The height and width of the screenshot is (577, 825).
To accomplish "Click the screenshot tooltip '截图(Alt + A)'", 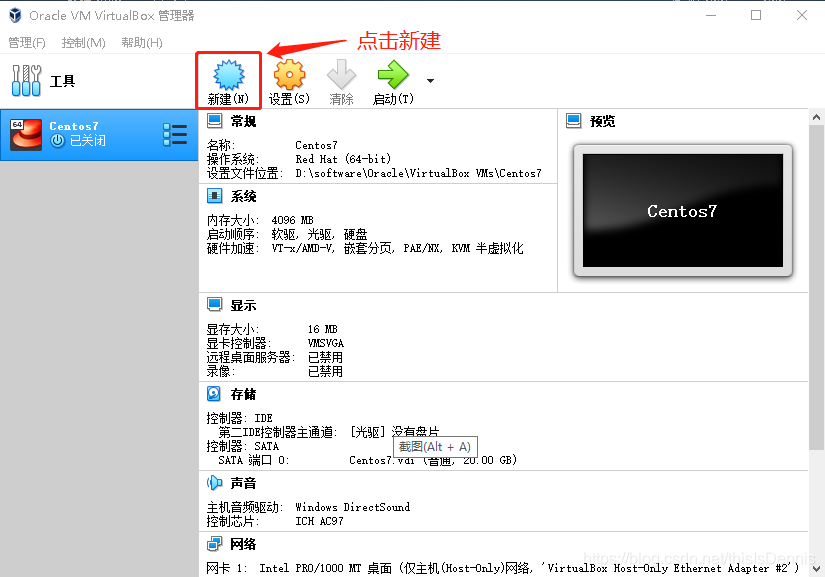I will click(x=435, y=447).
